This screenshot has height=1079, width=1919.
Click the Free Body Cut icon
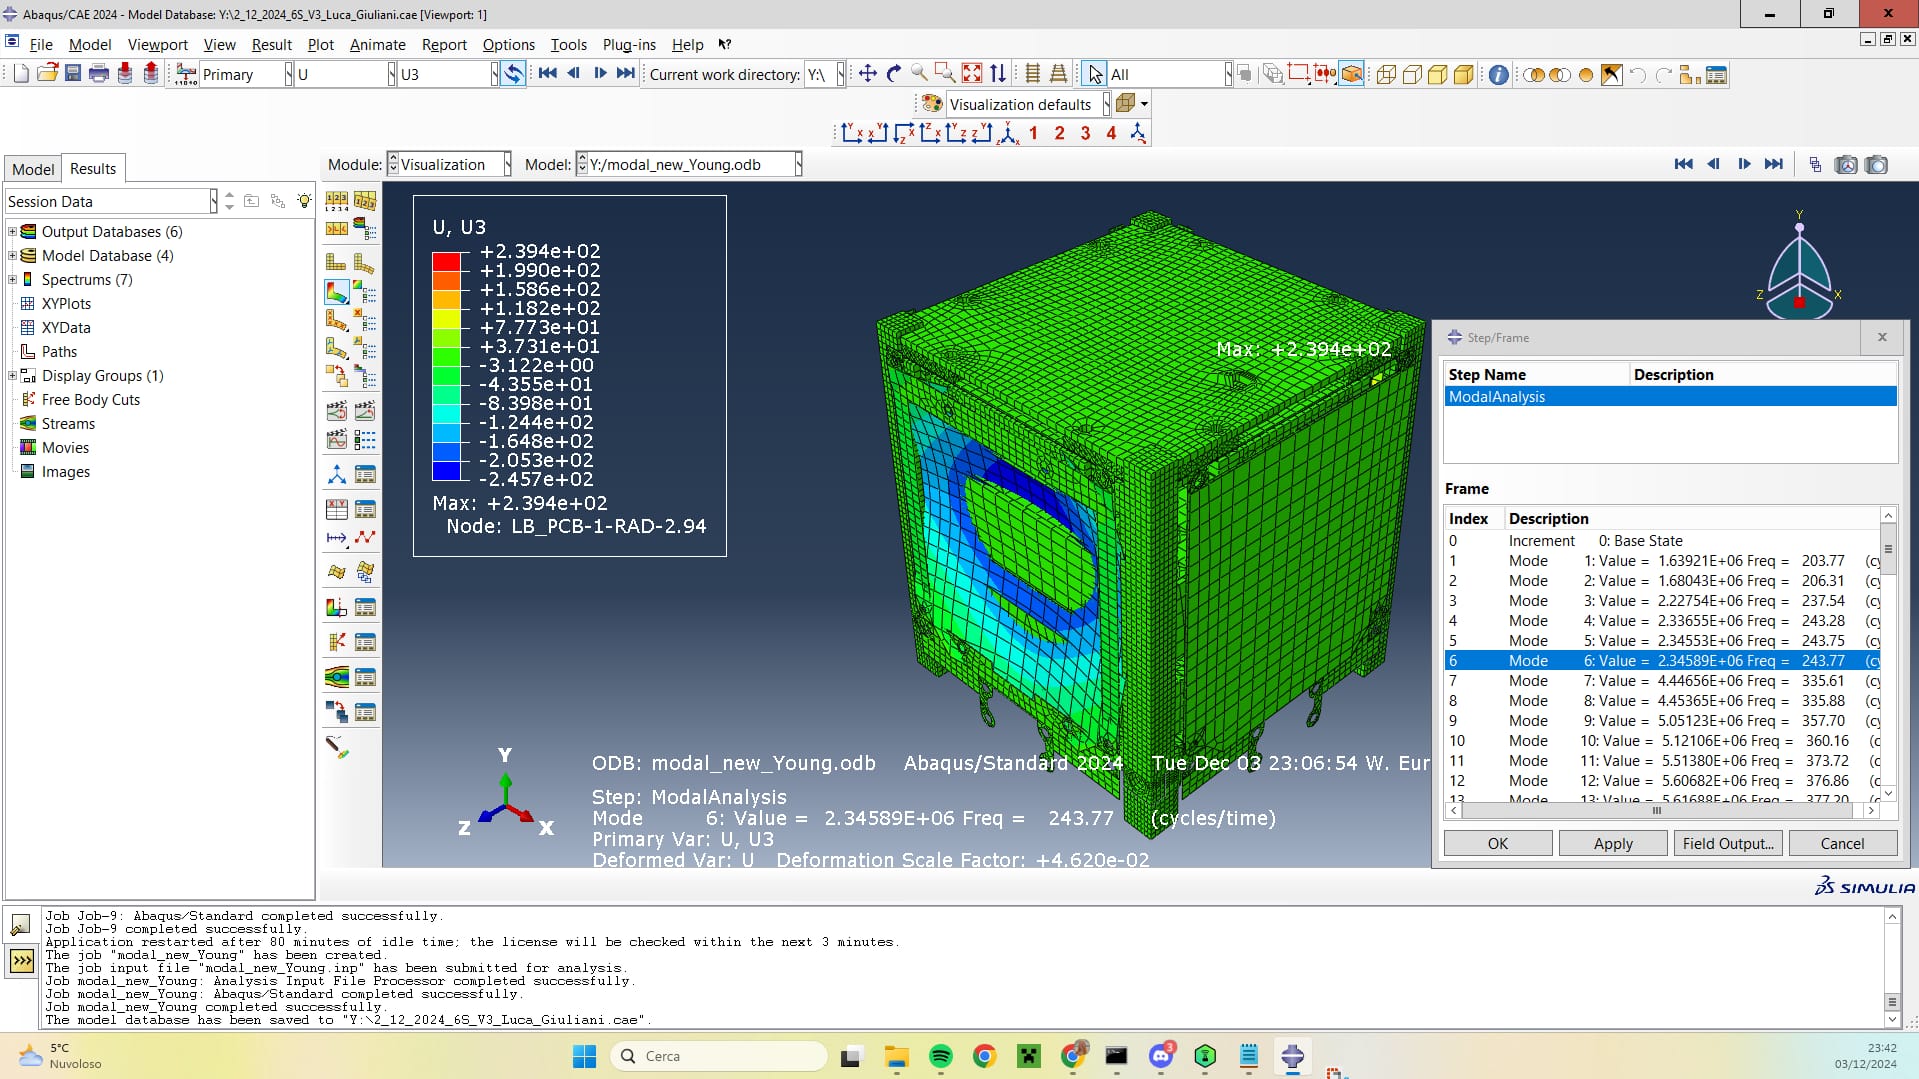click(x=336, y=642)
